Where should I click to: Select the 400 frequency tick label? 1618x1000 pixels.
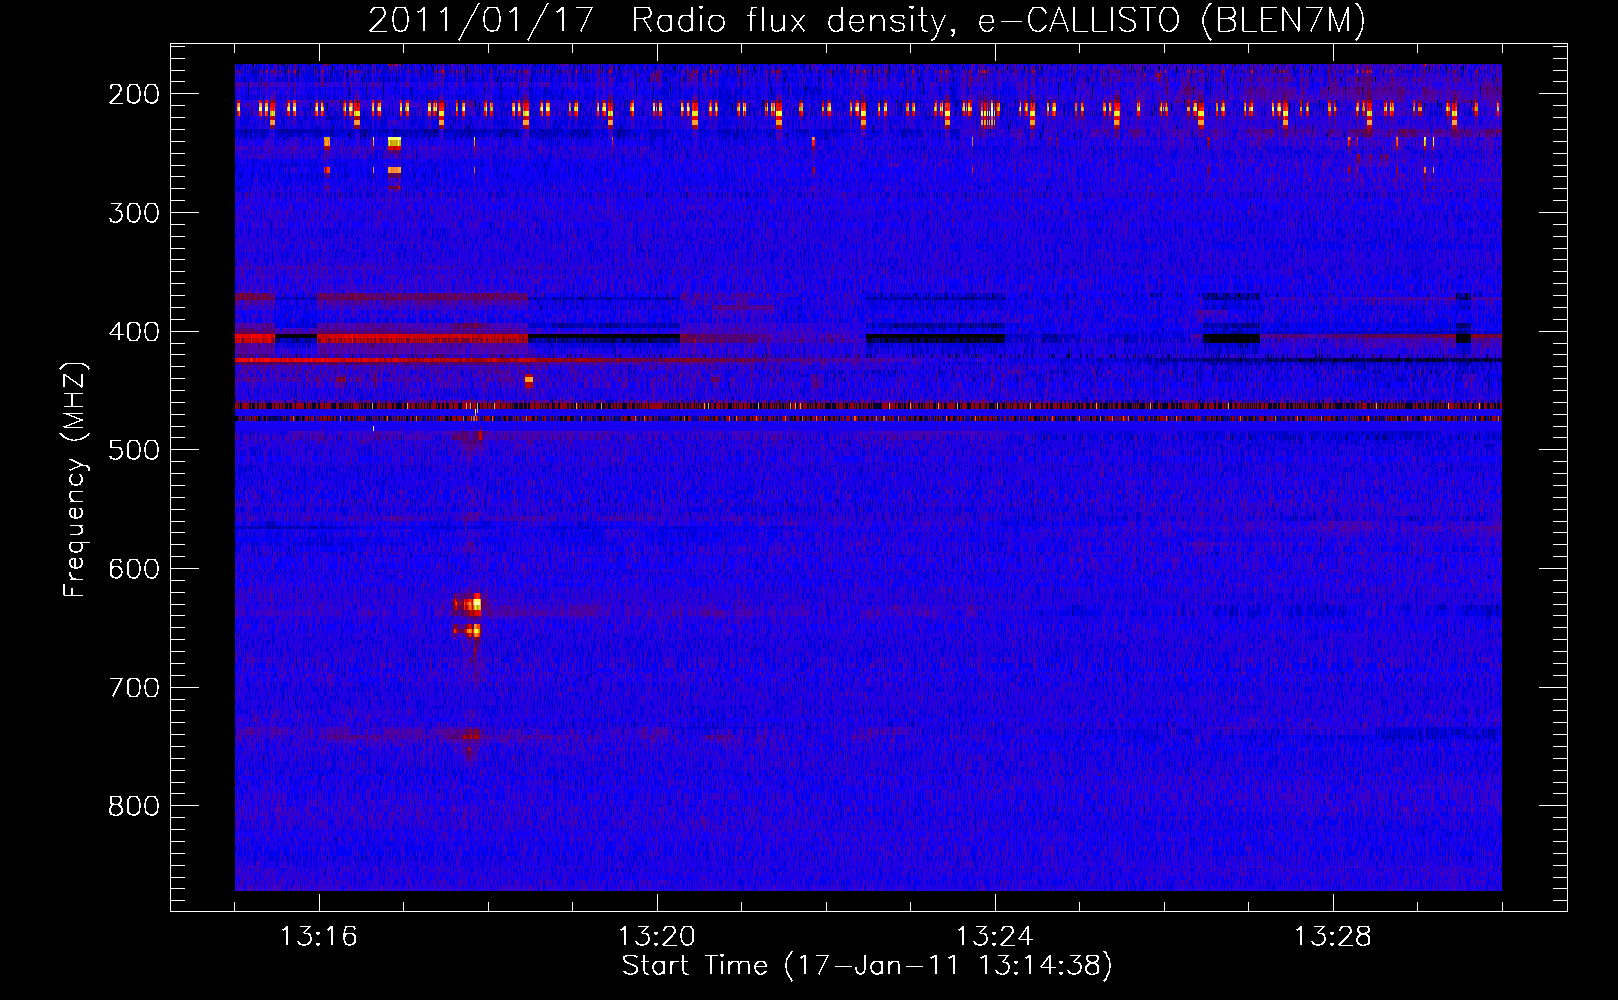134,332
